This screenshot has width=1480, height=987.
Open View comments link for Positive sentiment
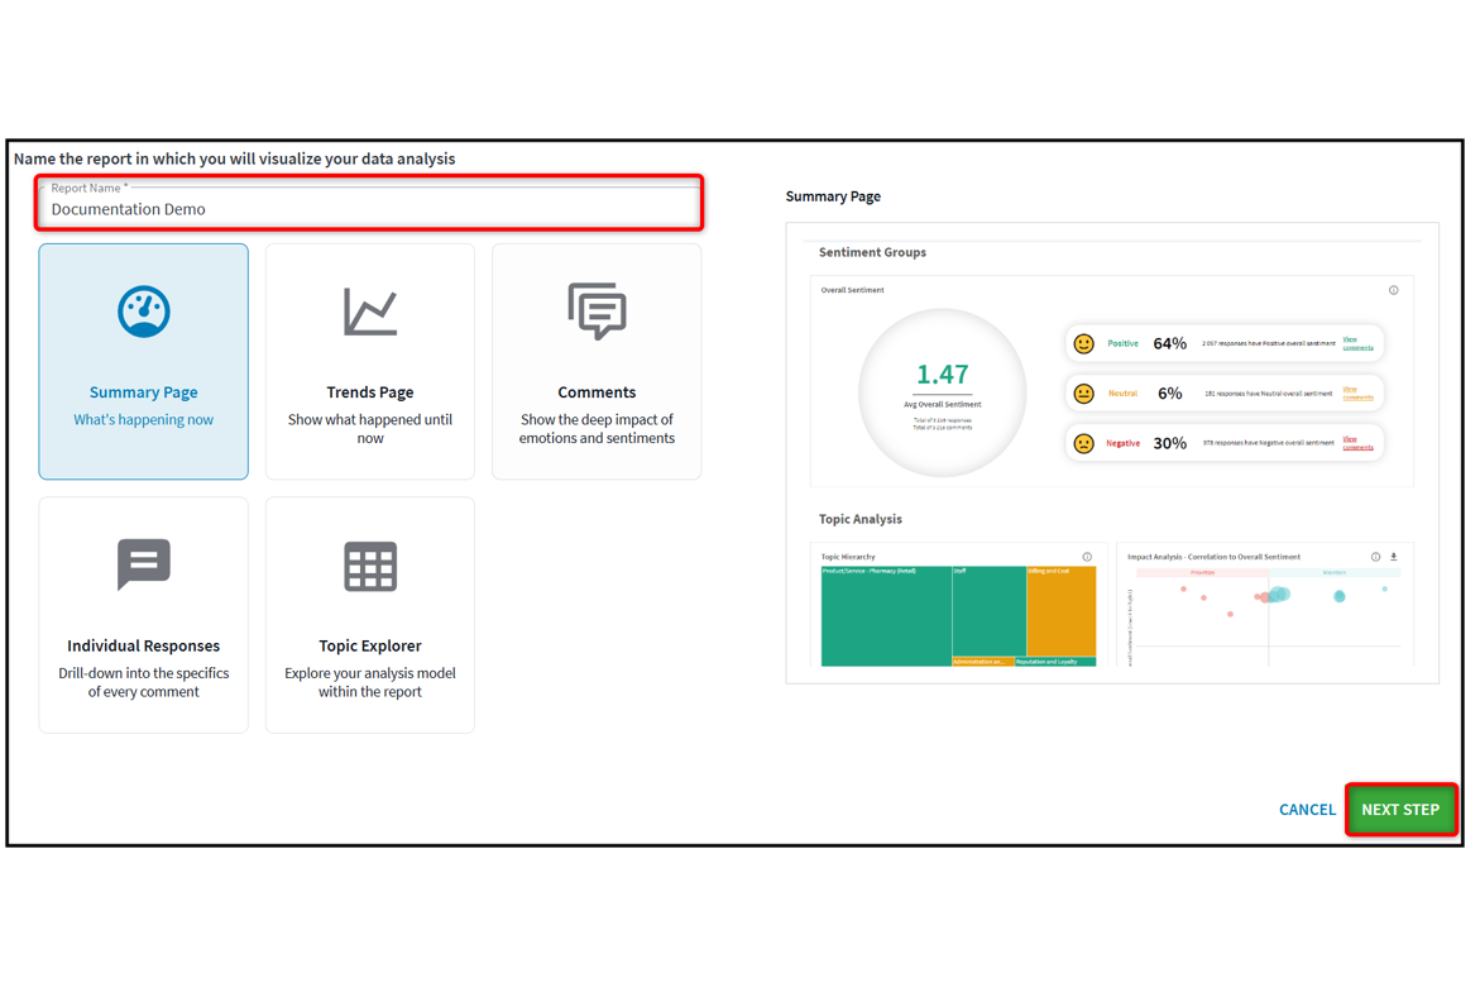[x=1357, y=344]
